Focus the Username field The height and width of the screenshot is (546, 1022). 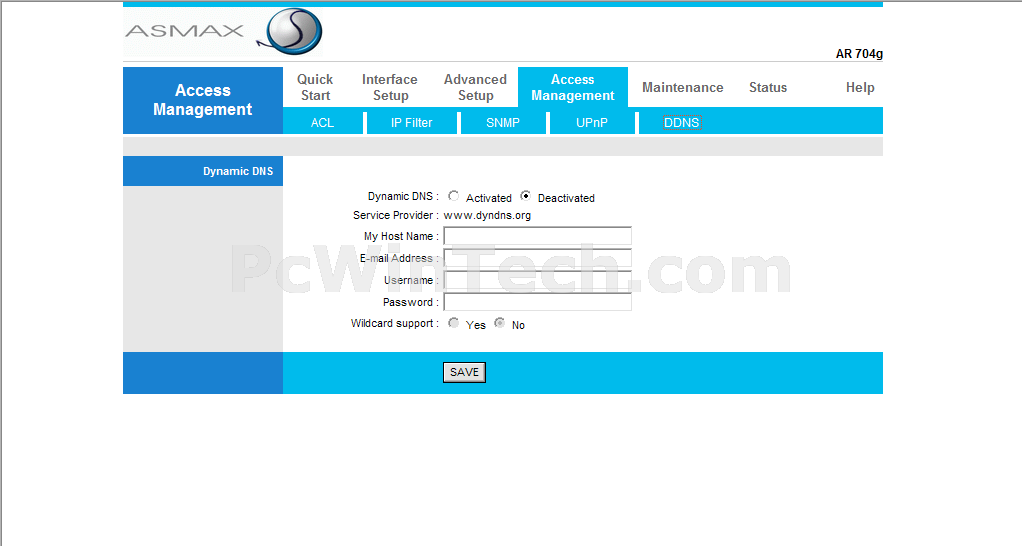tap(538, 280)
